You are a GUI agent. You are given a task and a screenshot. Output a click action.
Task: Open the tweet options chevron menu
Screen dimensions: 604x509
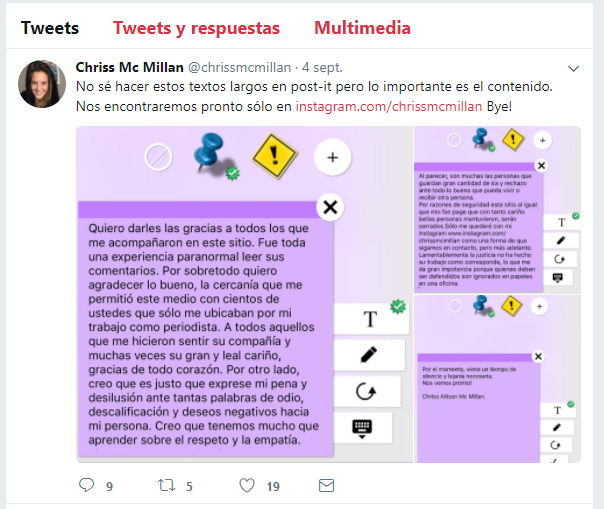(x=574, y=69)
